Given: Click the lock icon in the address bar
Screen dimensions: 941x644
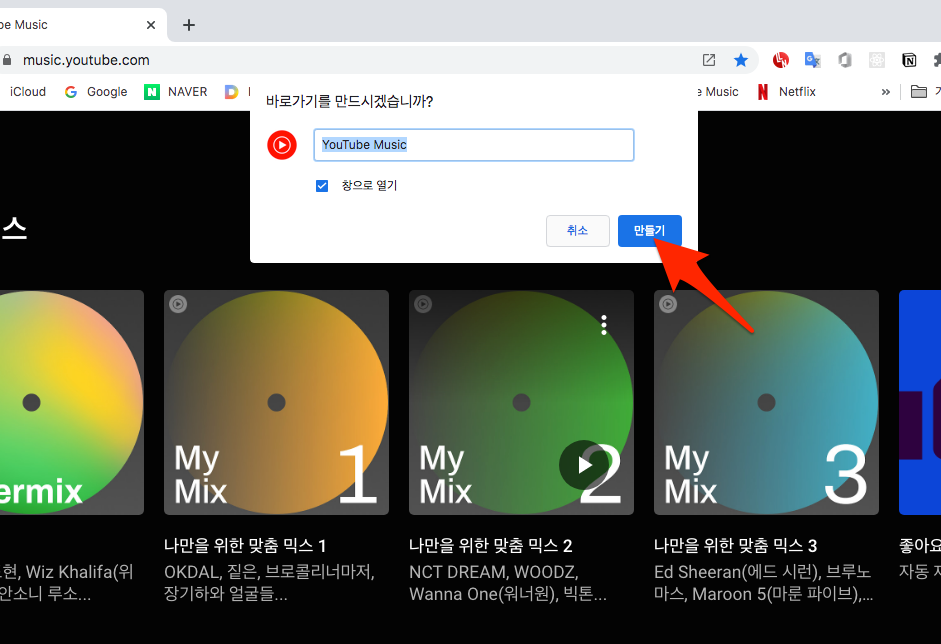Looking at the screenshot, I should [7, 60].
